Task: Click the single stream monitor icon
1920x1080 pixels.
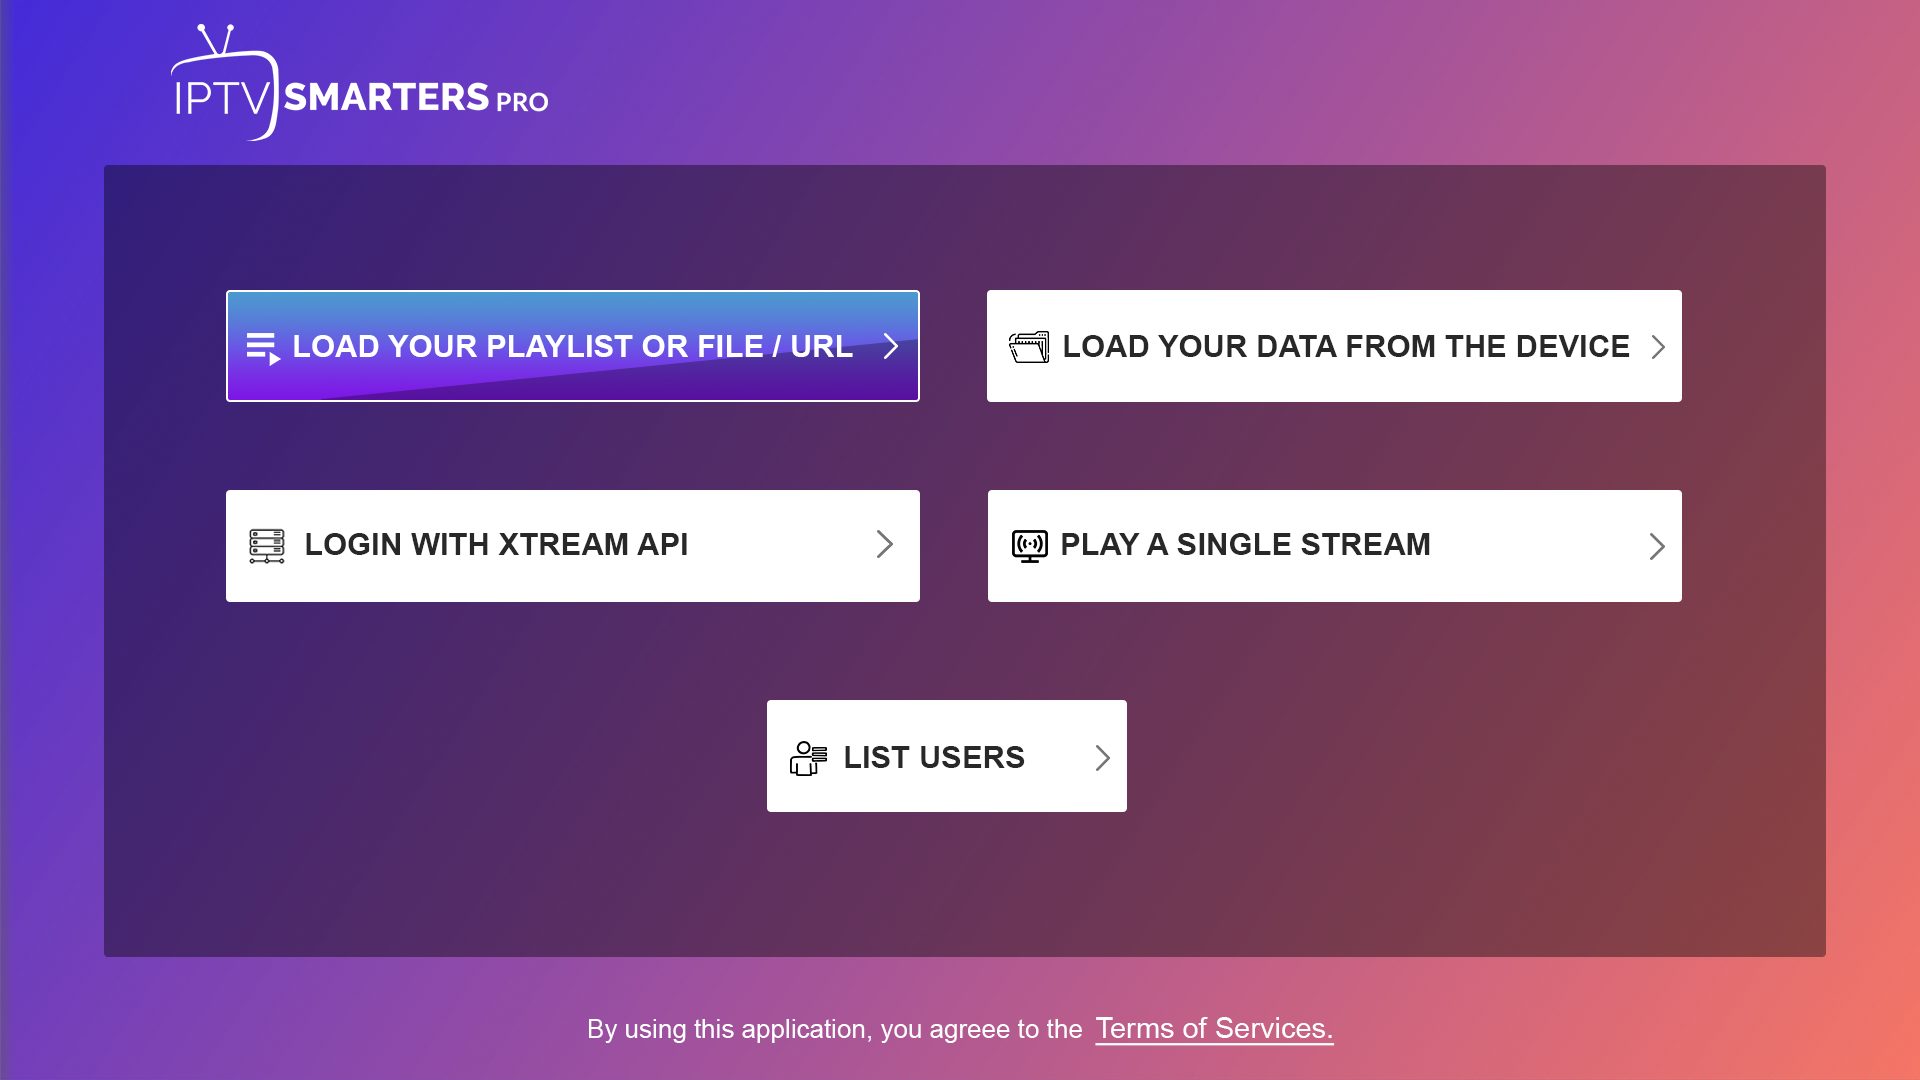Action: pos(1030,545)
